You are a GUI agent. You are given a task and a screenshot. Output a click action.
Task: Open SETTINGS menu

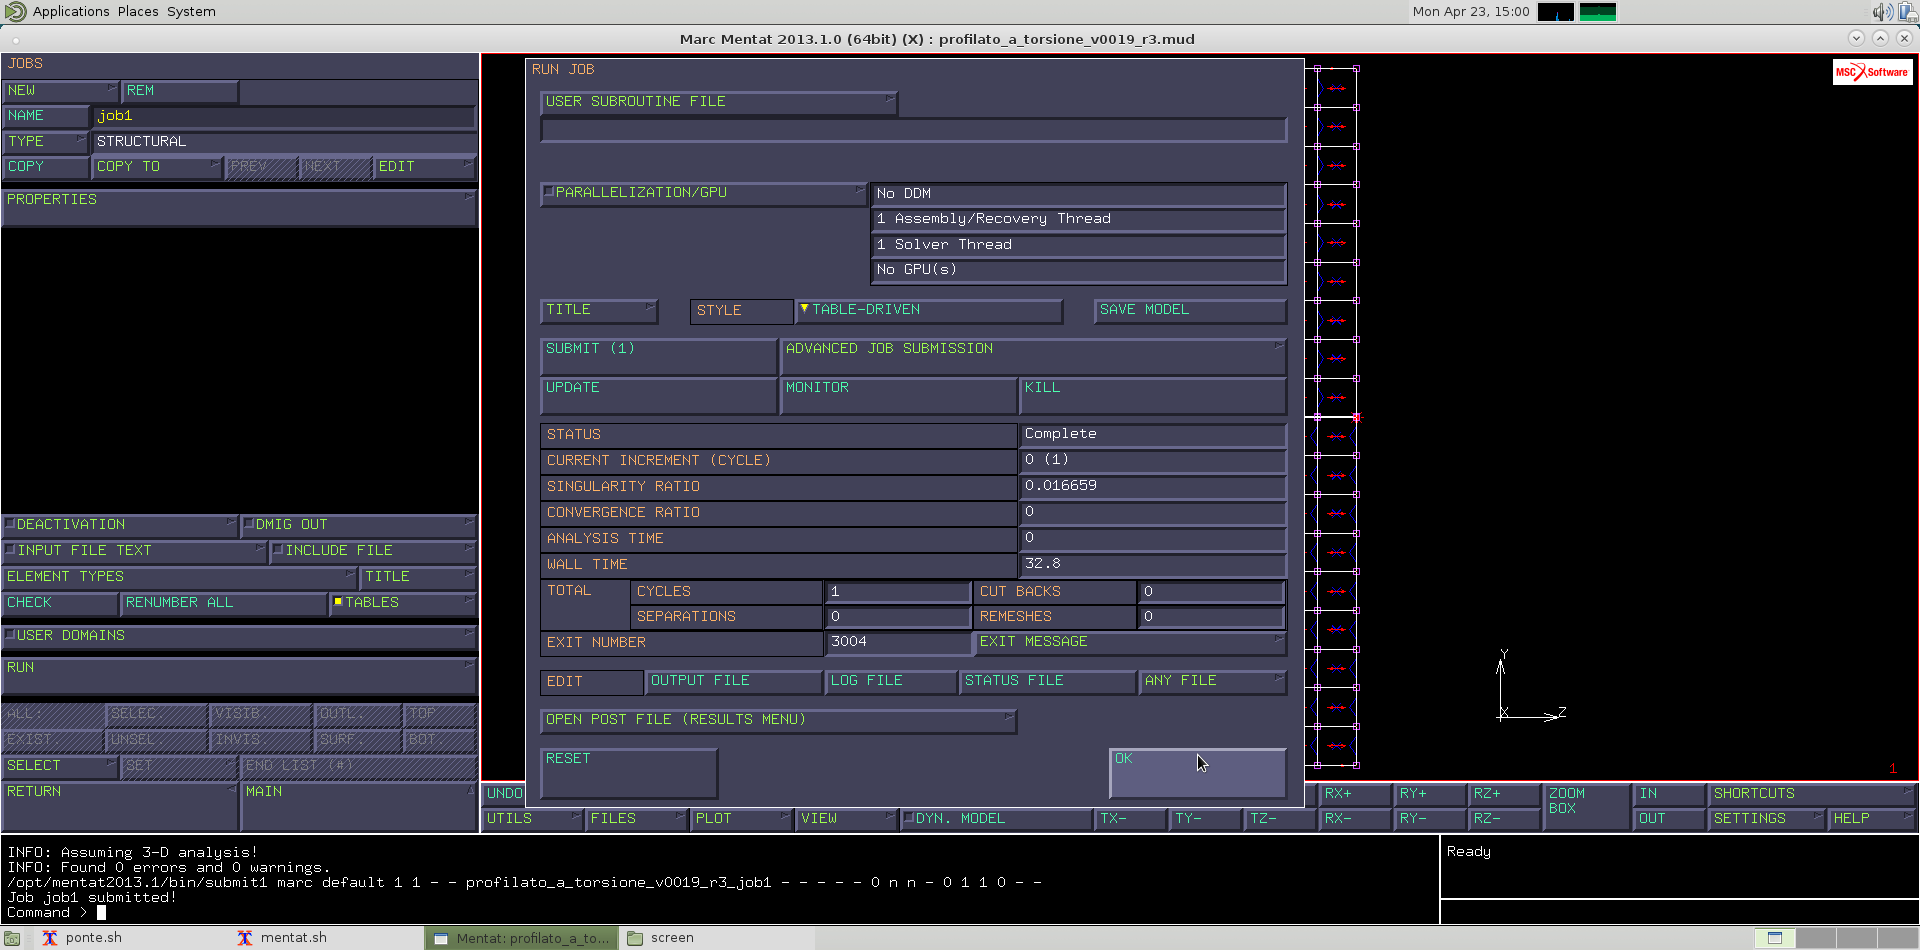click(x=1766, y=819)
